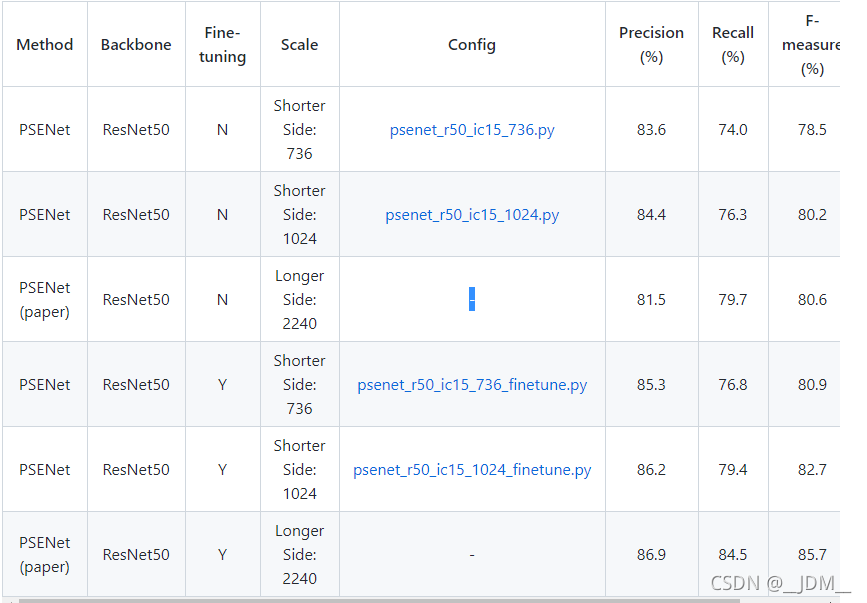The image size is (867, 603).
Task: Click the highlighted dash in the Config column
Action: (472, 299)
